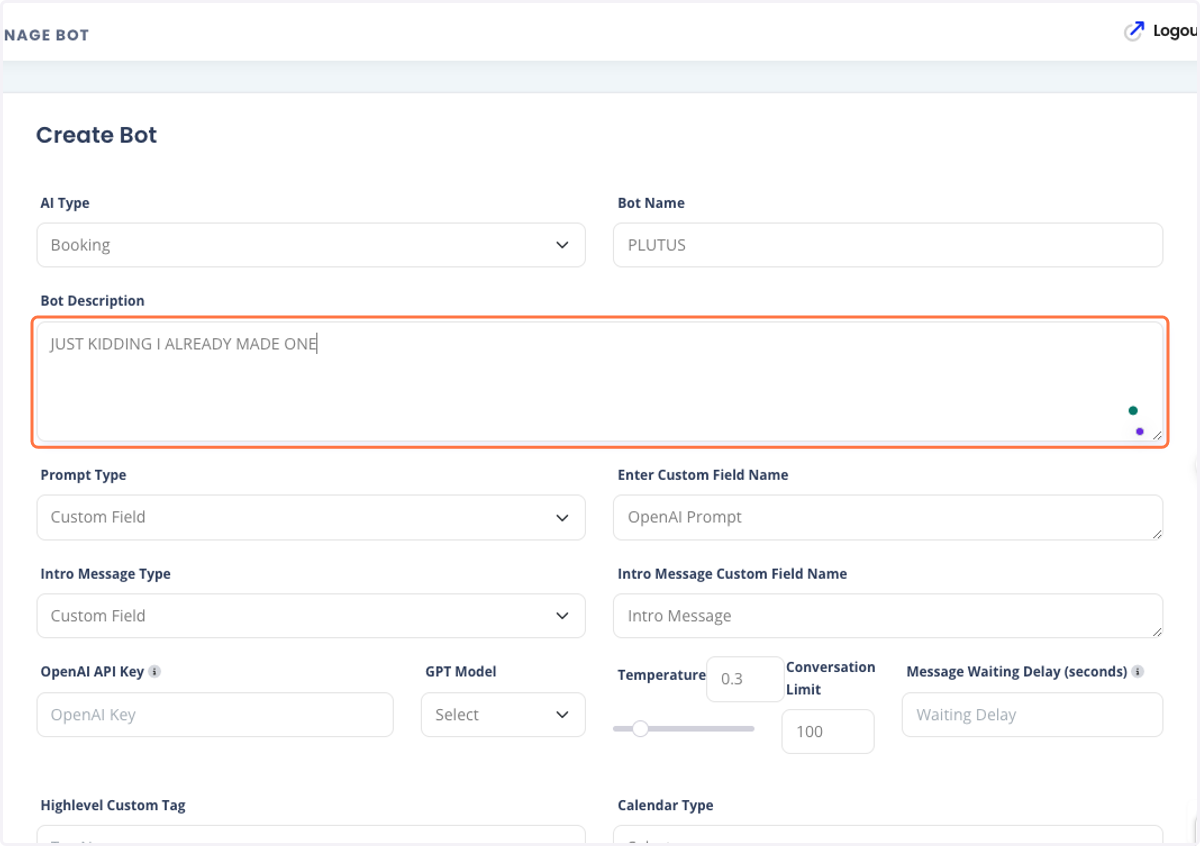Click the Conversation Limit label
1200x846 pixels.
tap(830, 678)
